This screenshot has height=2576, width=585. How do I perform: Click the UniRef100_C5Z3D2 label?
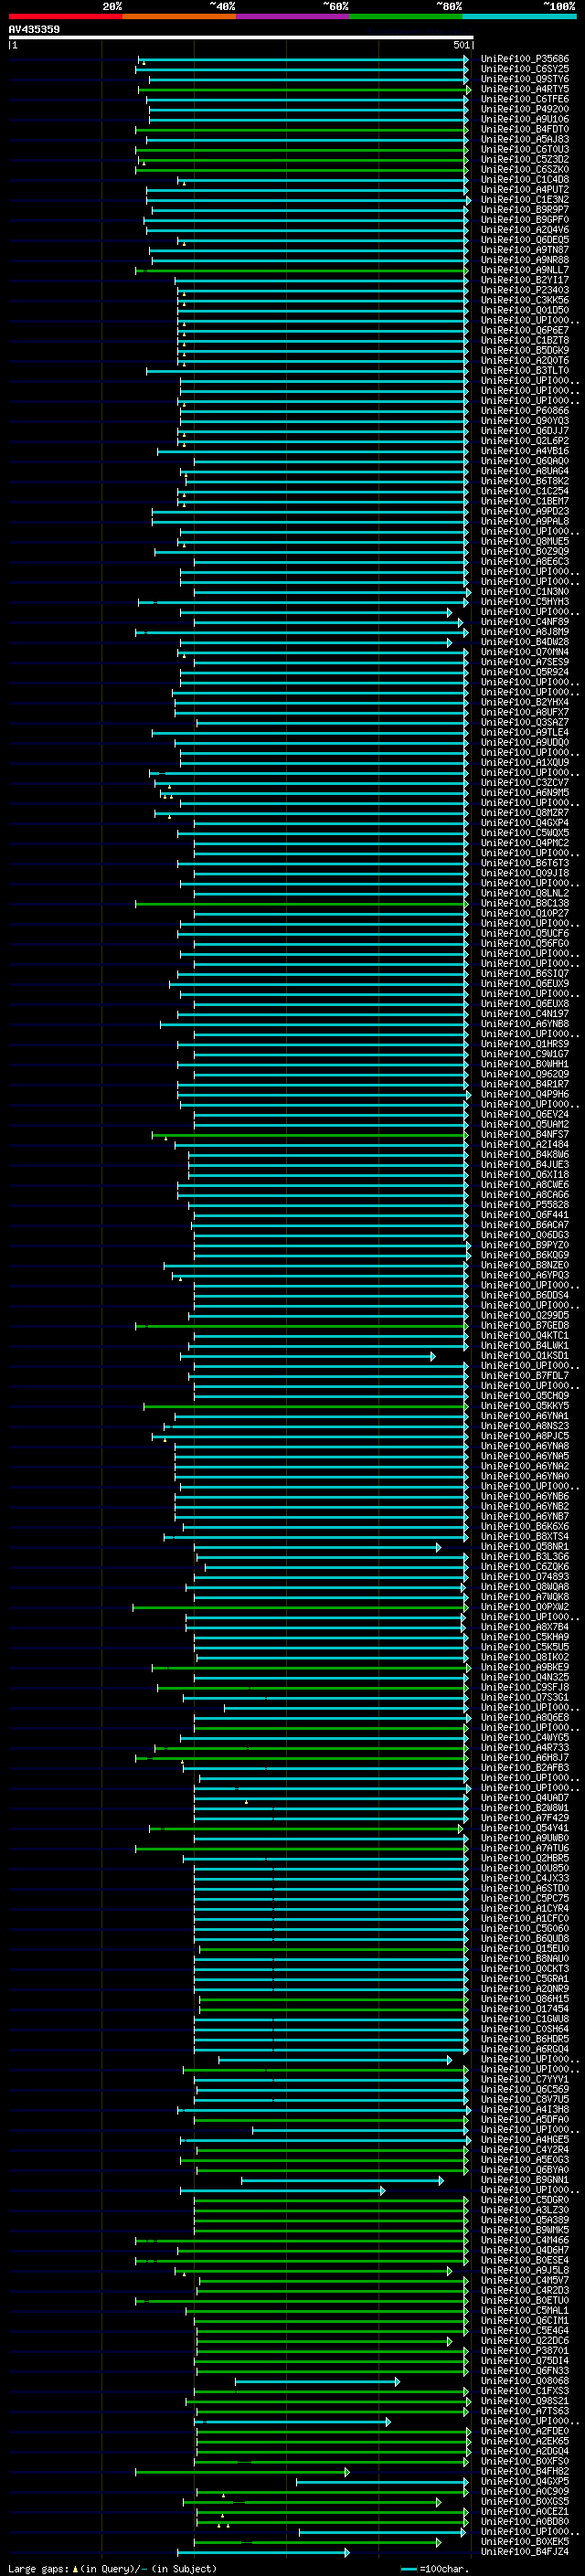[525, 159]
